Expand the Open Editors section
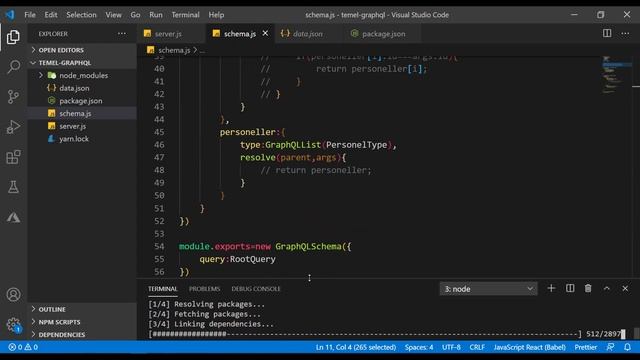The image size is (640, 360). pyautogui.click(x=82, y=50)
